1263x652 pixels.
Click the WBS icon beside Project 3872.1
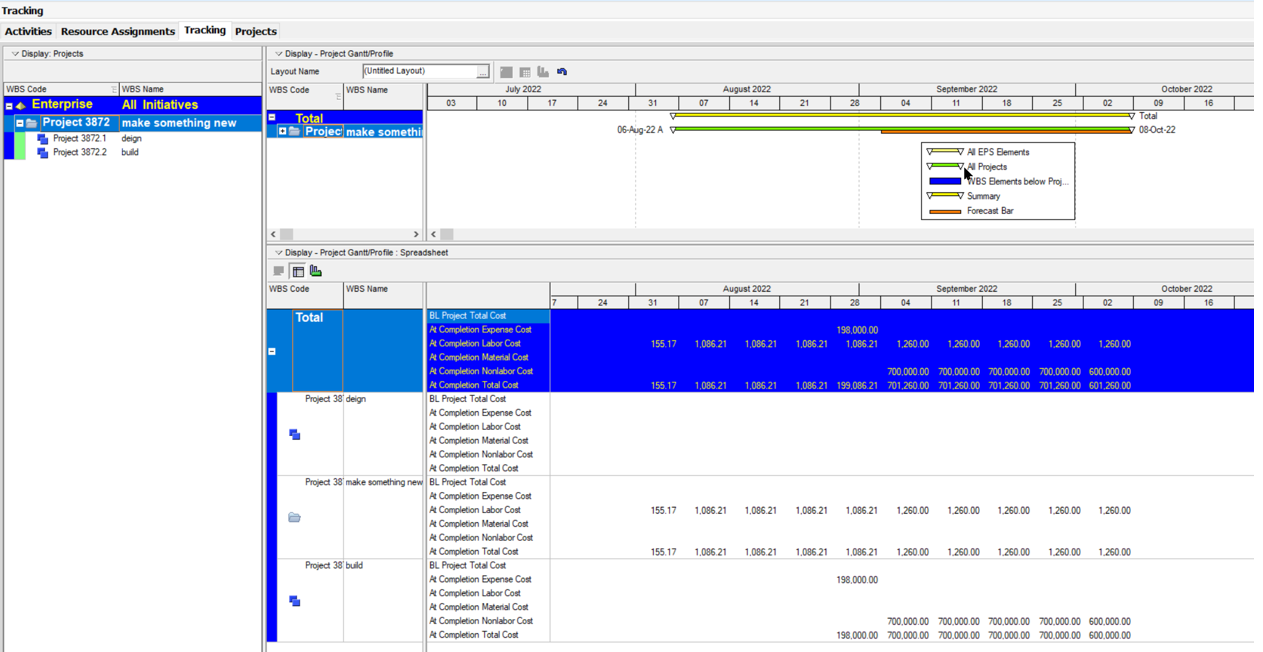[x=42, y=139]
